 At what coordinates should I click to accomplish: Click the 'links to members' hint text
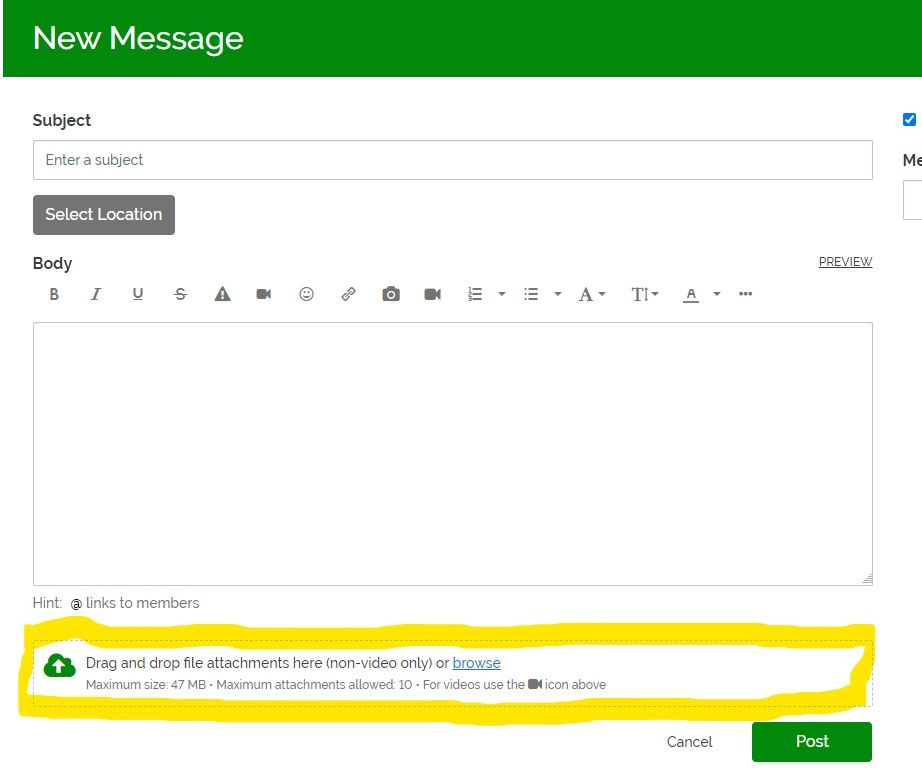(x=142, y=603)
